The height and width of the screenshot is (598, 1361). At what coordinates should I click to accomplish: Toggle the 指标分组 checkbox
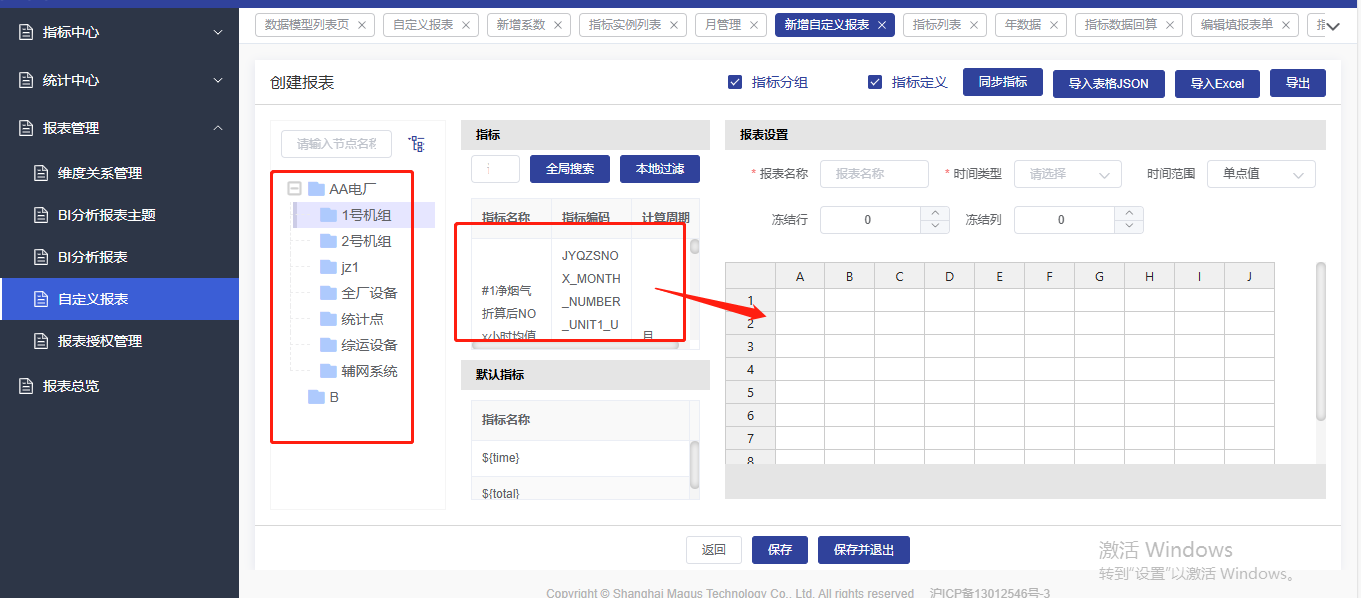pos(735,82)
